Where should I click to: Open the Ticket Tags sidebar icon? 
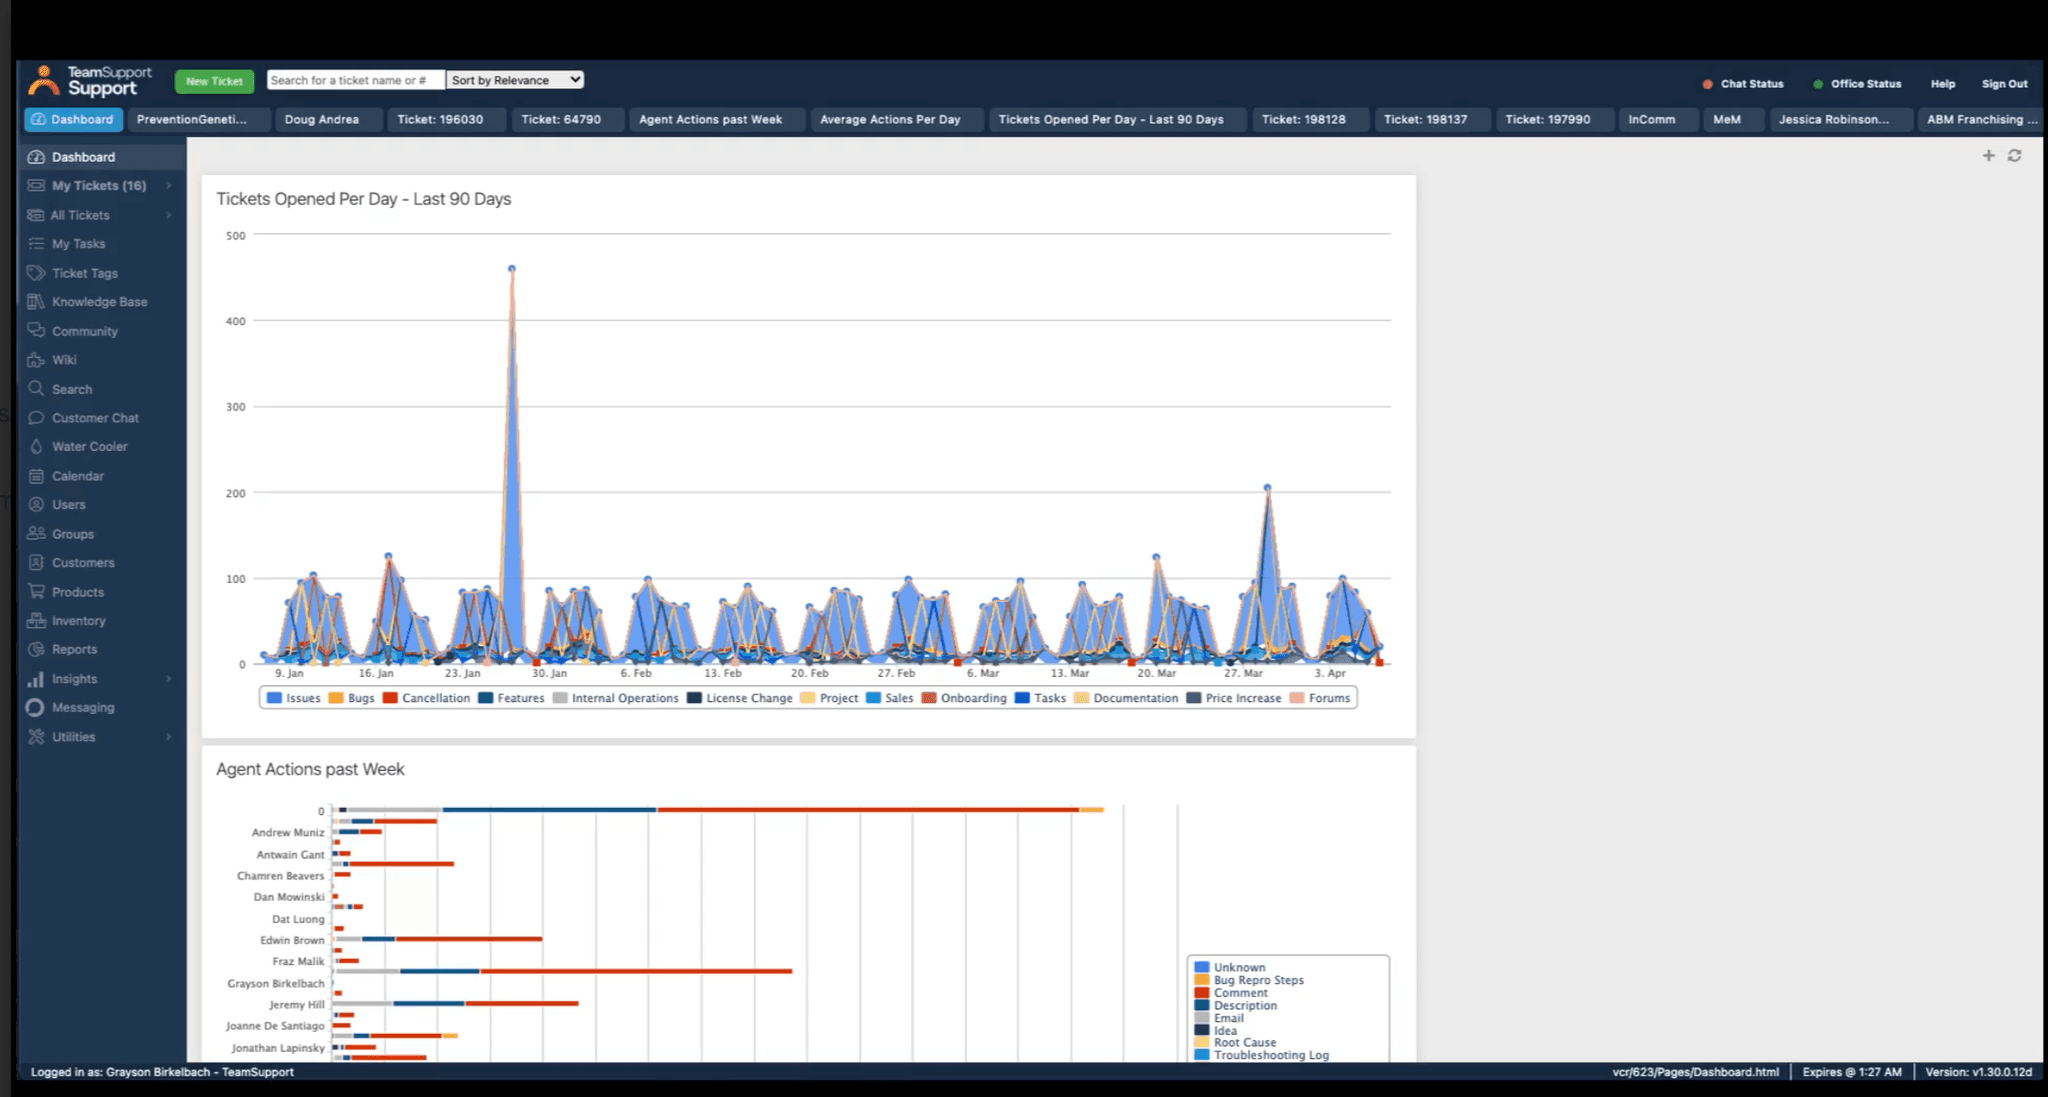(x=36, y=273)
